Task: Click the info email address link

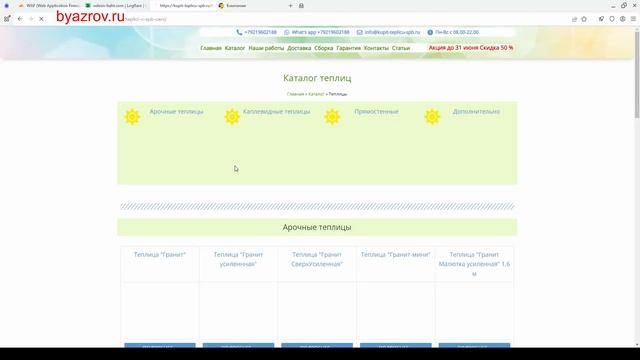Action: [392, 32]
